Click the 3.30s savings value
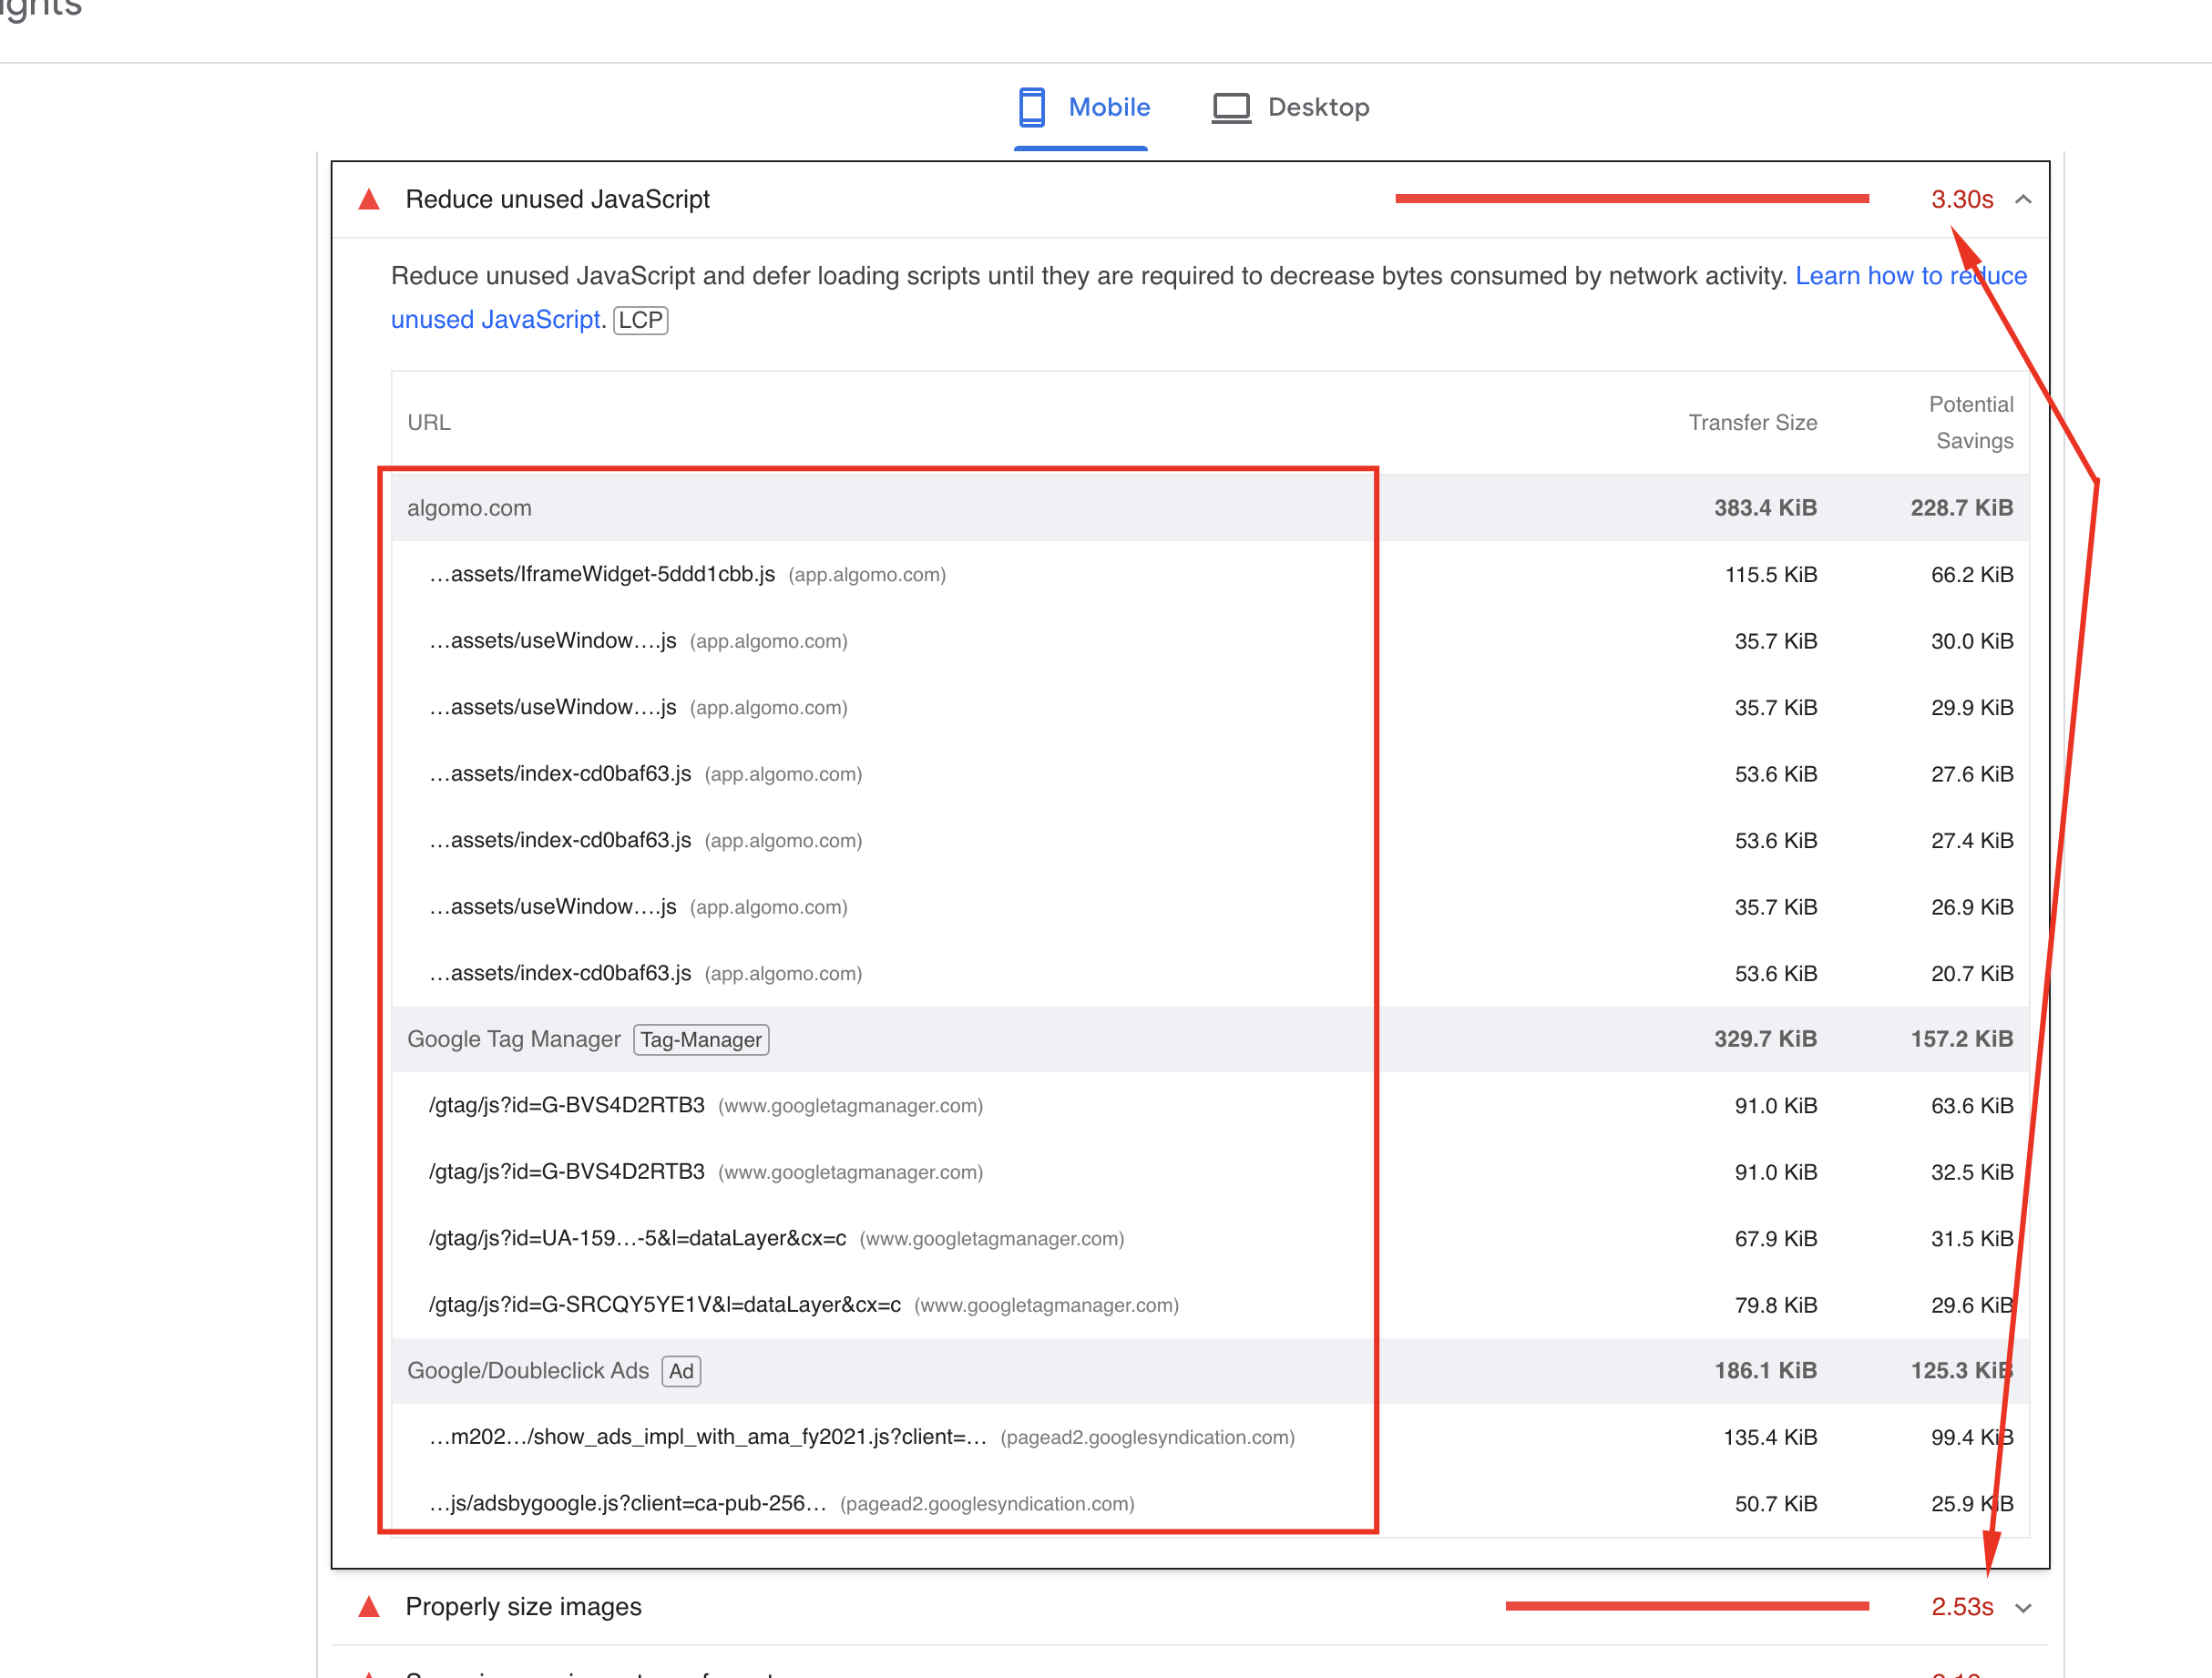 pos(1962,199)
